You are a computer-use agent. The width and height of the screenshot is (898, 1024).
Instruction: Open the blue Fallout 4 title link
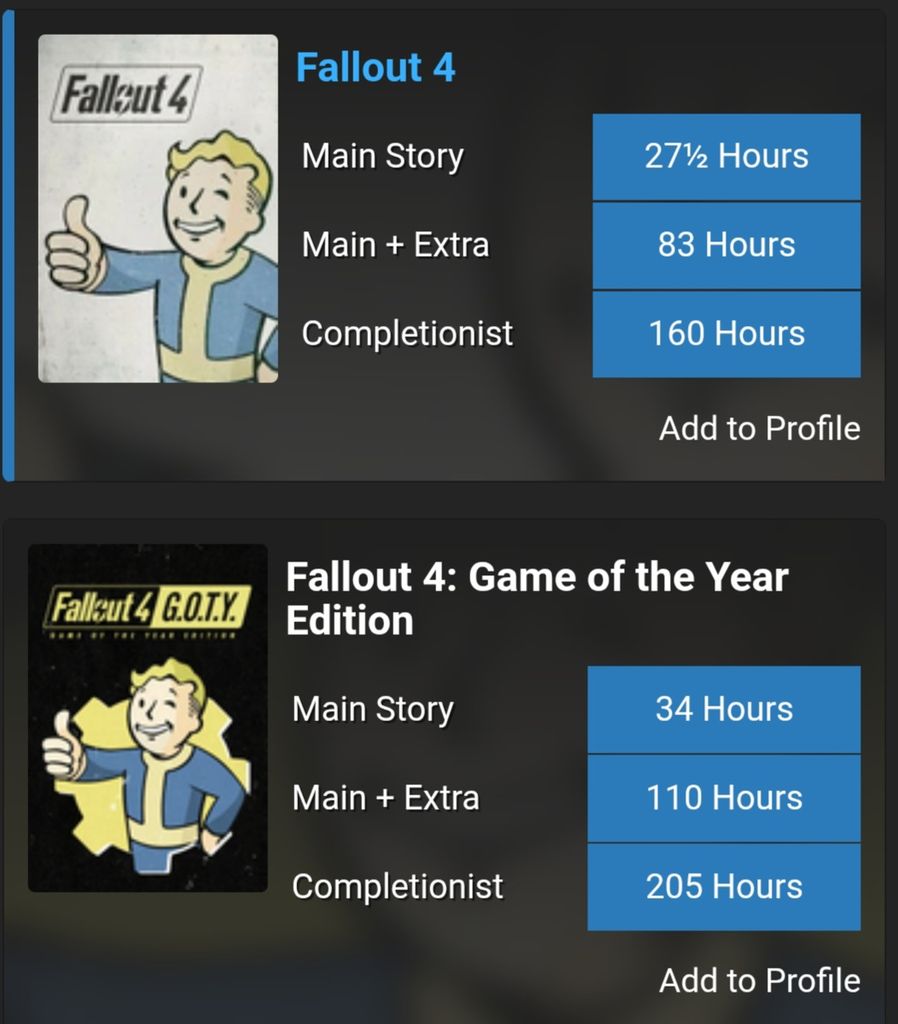tap(375, 68)
